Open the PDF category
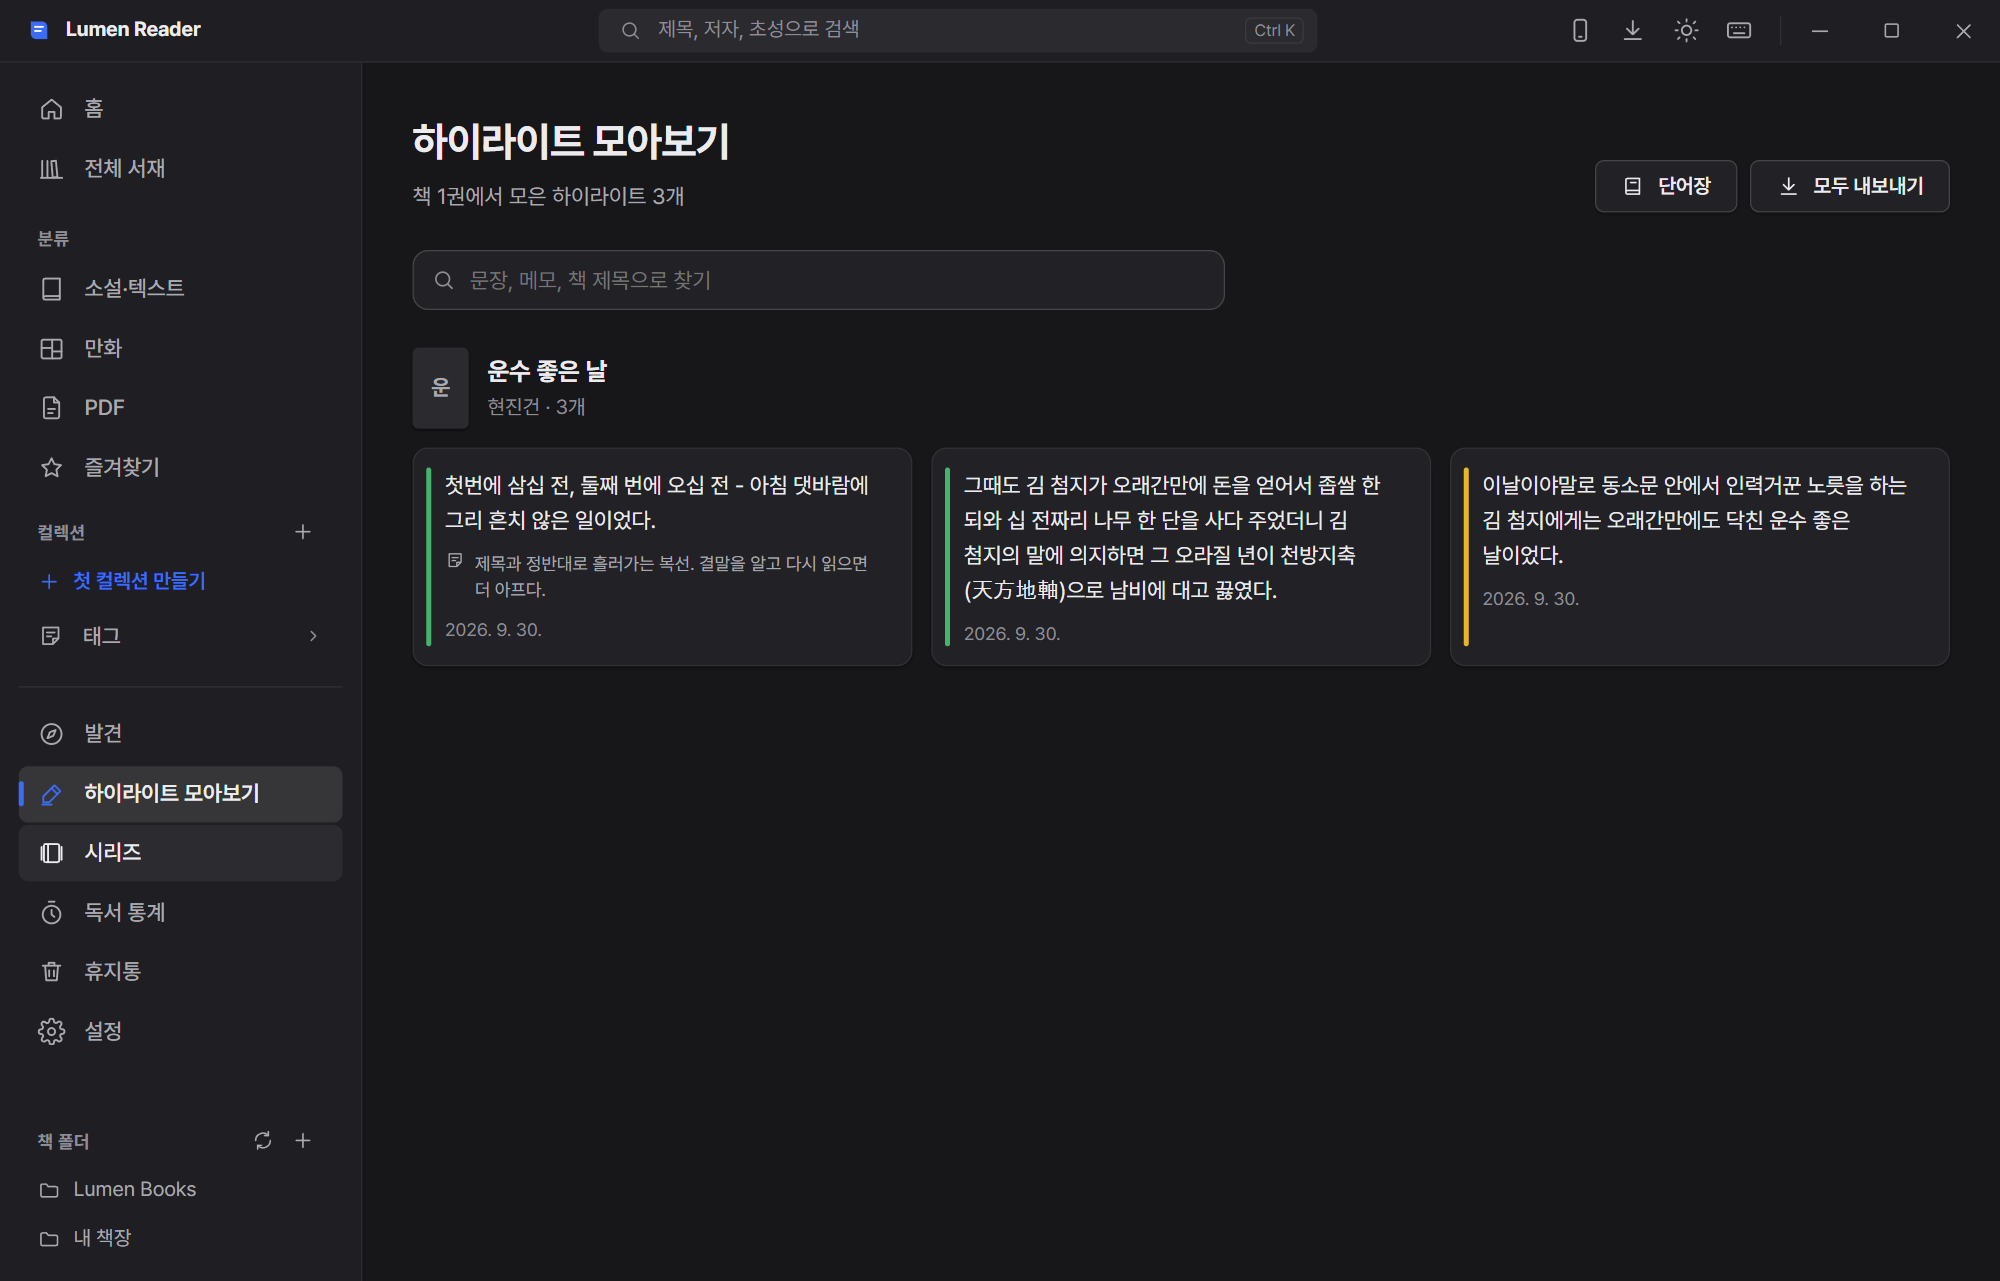The image size is (2000, 1281). coord(180,408)
